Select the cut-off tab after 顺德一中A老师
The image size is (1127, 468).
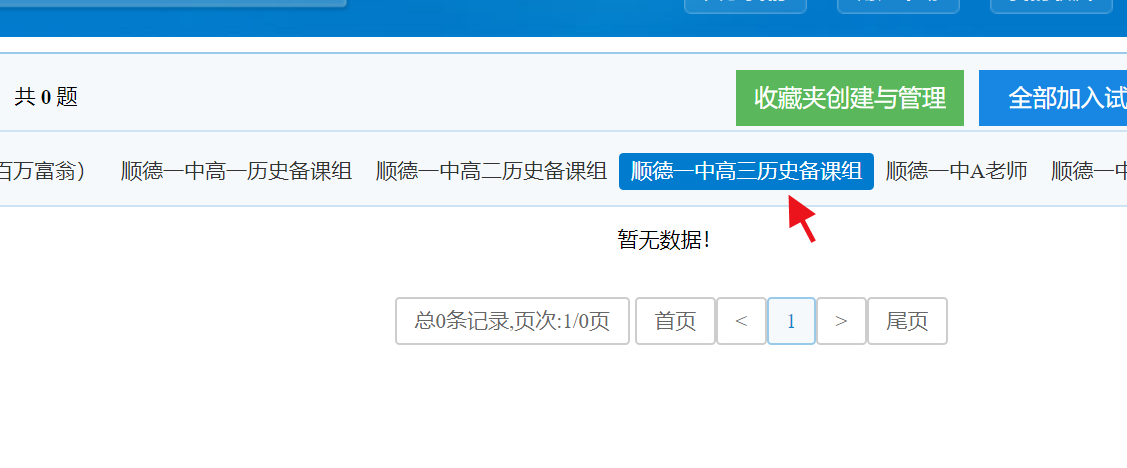coord(1090,171)
